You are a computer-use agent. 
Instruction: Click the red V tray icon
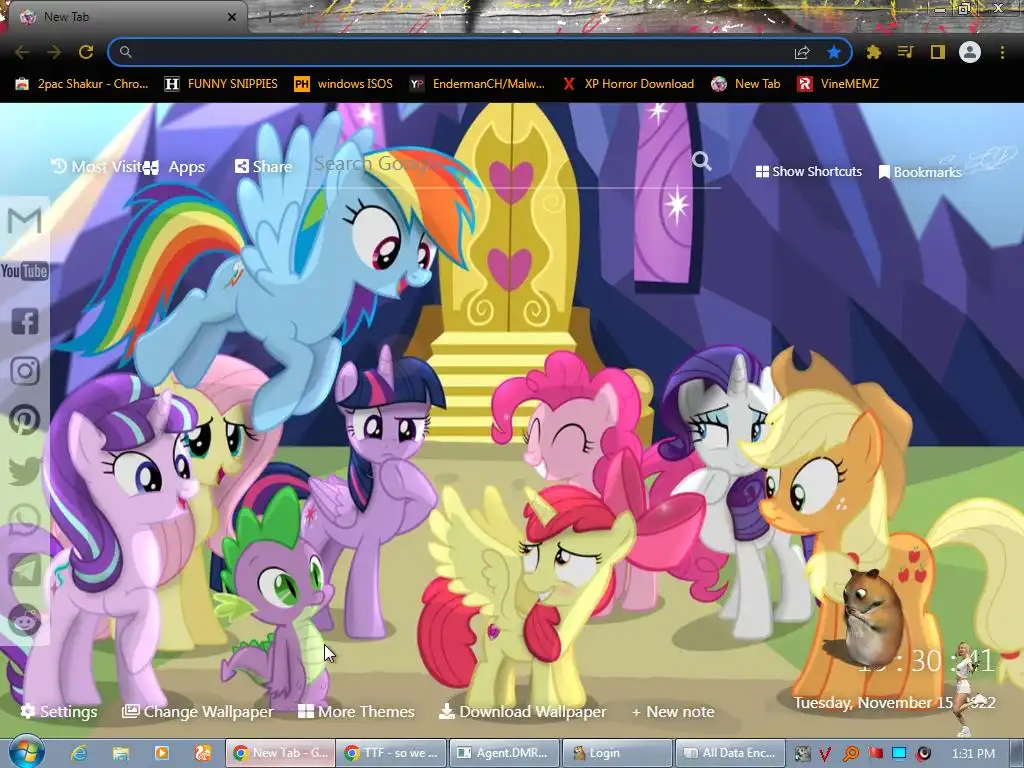tap(825, 754)
